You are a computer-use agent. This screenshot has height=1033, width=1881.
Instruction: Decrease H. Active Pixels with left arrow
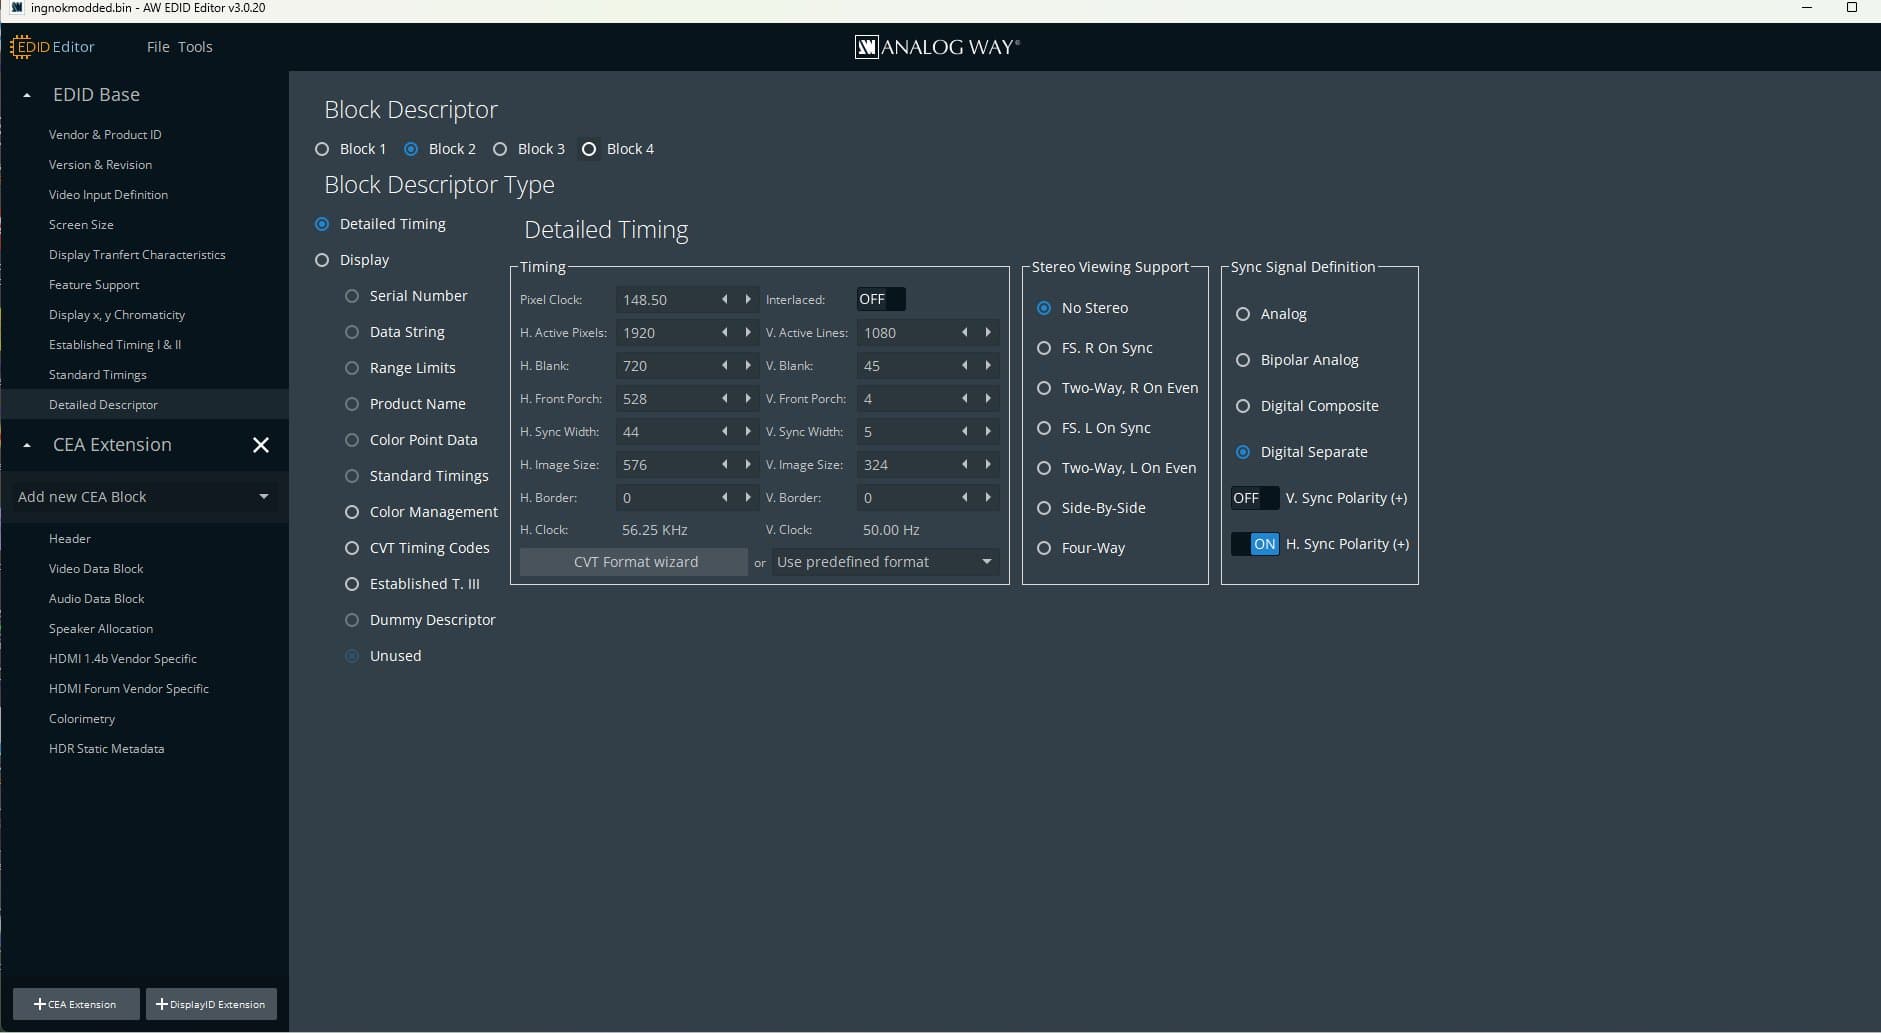(x=725, y=332)
